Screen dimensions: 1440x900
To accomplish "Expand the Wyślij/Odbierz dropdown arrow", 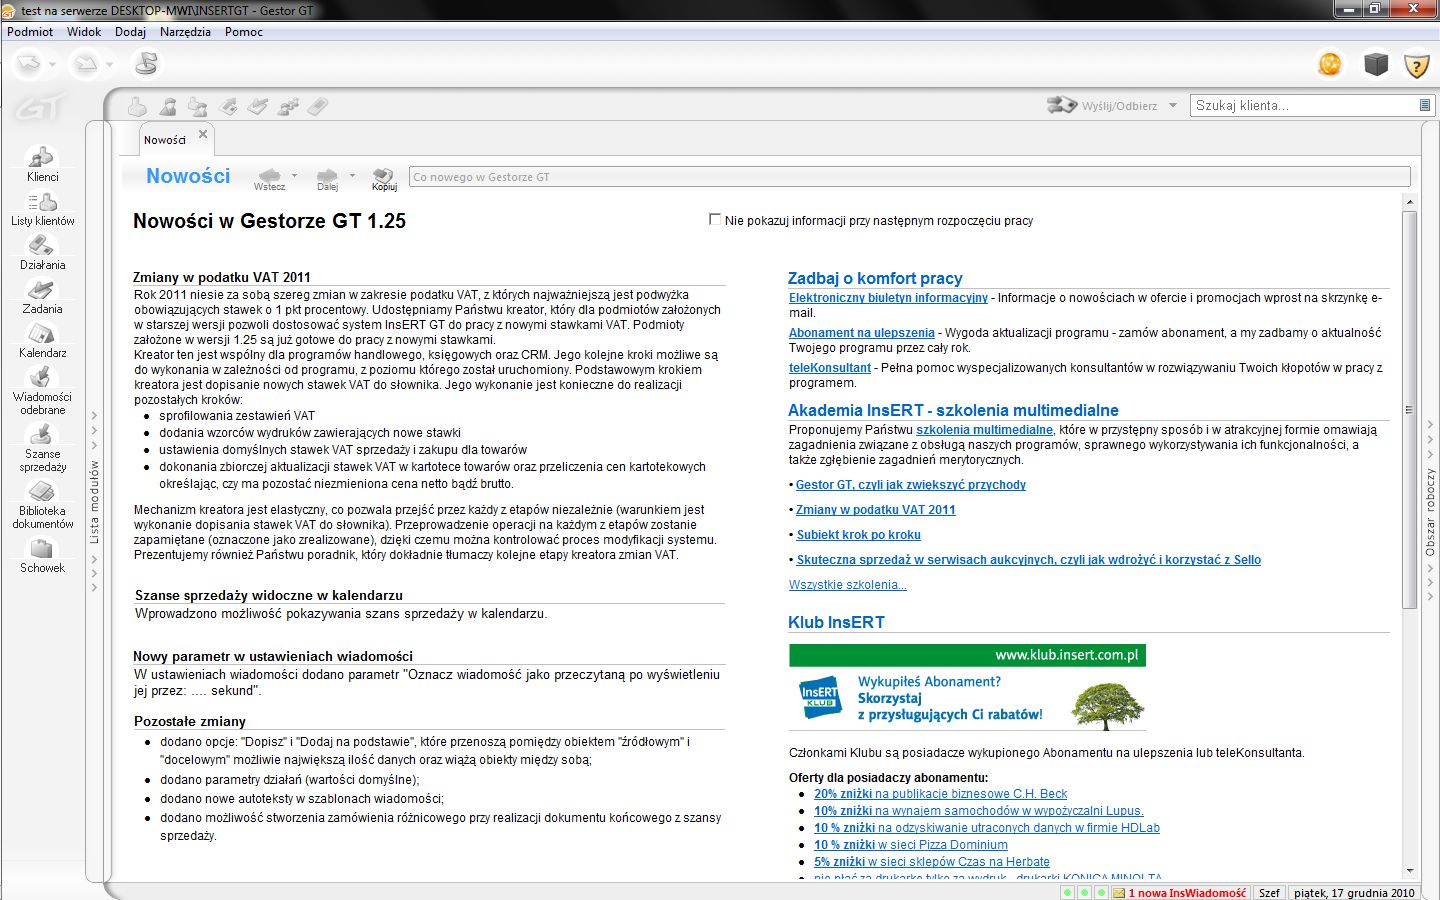I will [1173, 105].
